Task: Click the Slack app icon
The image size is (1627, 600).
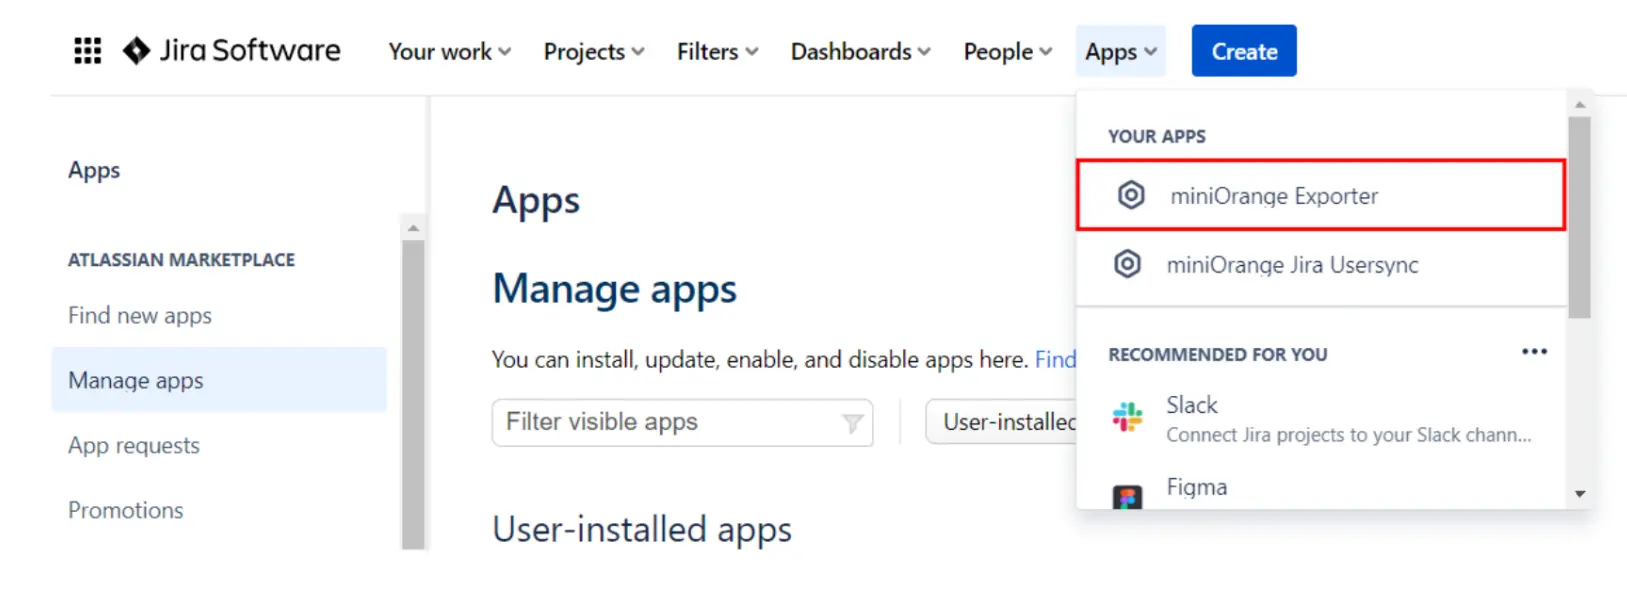Action: tap(1127, 417)
